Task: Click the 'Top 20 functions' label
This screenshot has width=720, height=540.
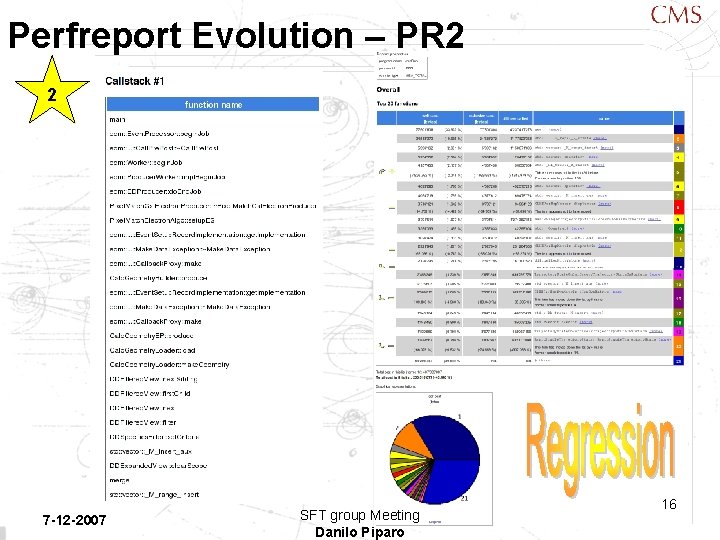Action: [x=397, y=104]
